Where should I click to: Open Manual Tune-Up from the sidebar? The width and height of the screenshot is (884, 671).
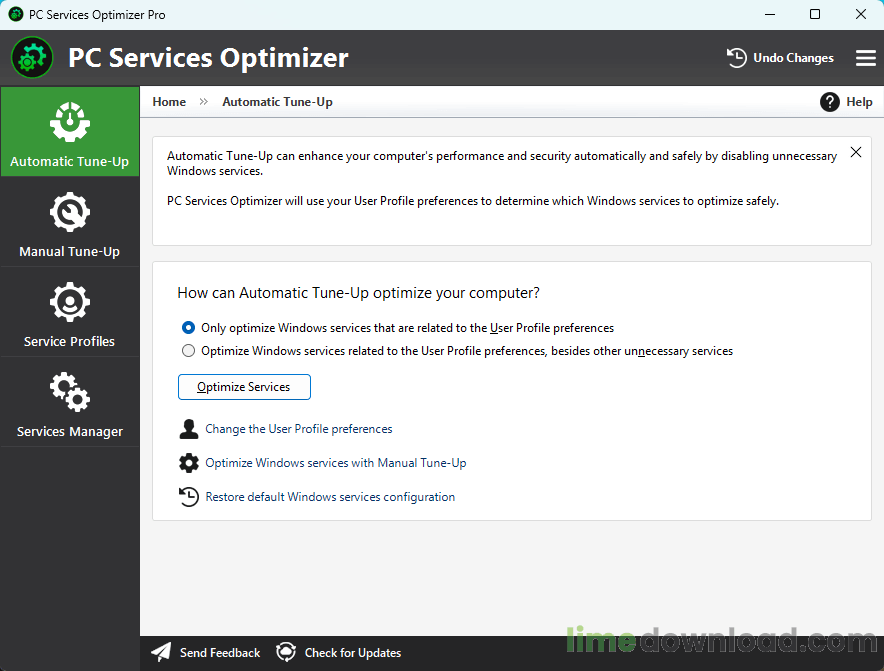(70, 222)
